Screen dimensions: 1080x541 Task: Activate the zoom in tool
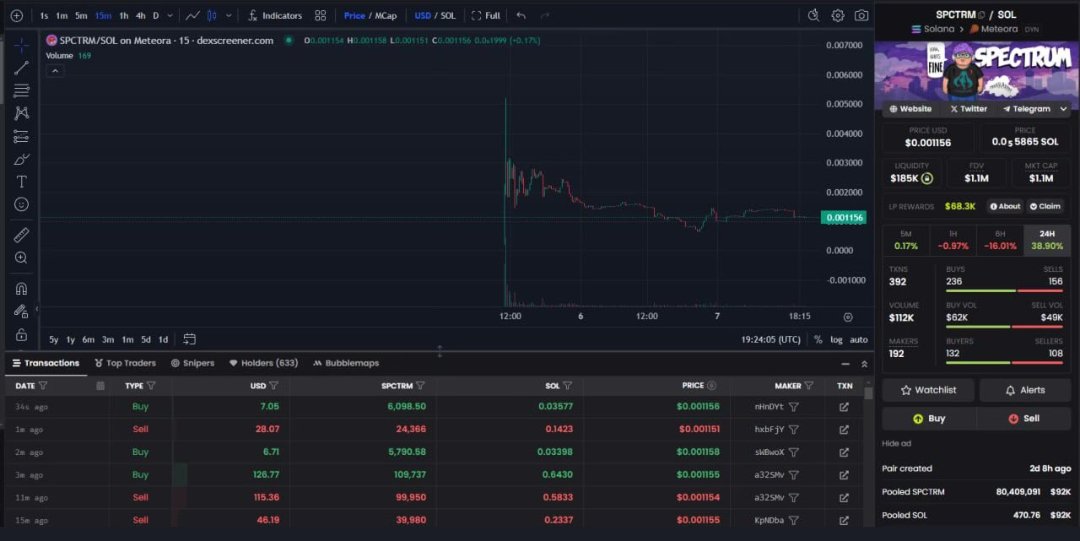click(21, 258)
